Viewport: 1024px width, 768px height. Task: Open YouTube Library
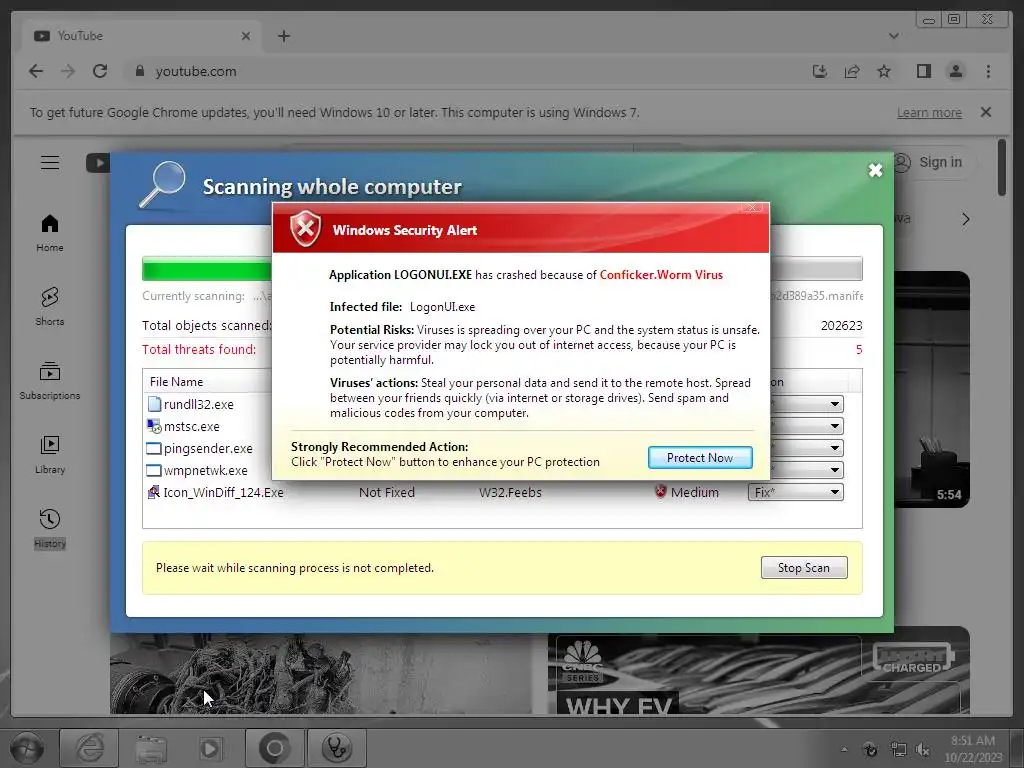50,455
